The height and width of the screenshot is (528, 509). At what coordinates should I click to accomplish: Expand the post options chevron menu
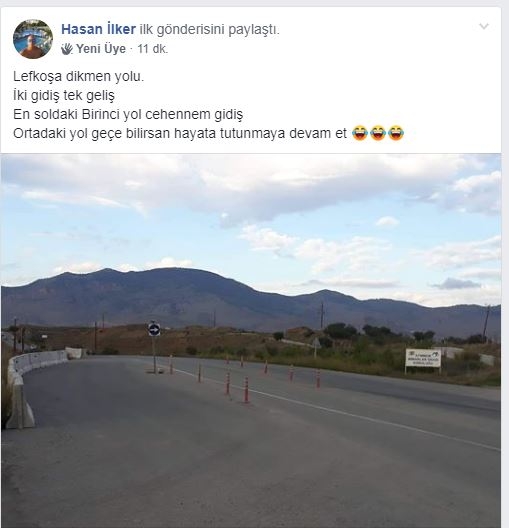pos(484,26)
